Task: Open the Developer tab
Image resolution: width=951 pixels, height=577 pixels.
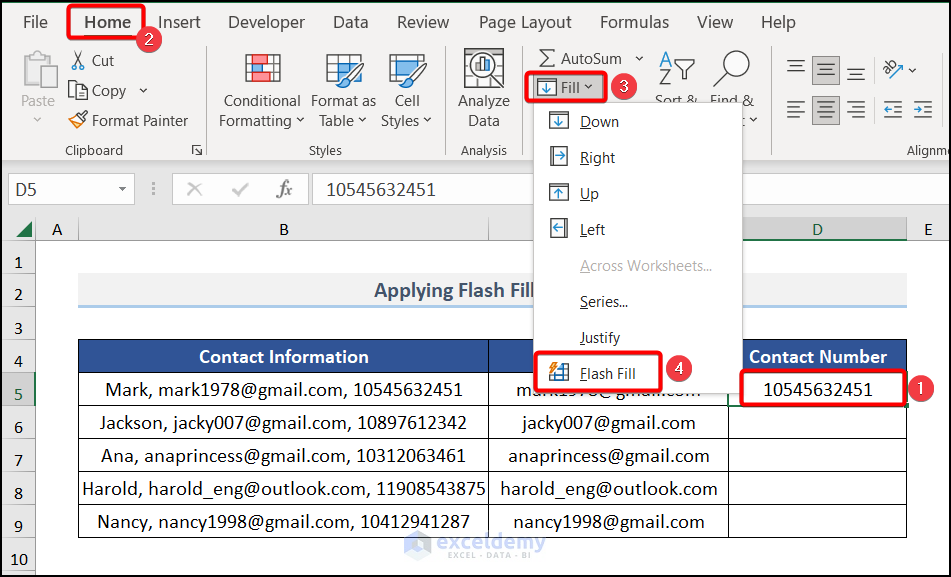Action: [x=266, y=22]
